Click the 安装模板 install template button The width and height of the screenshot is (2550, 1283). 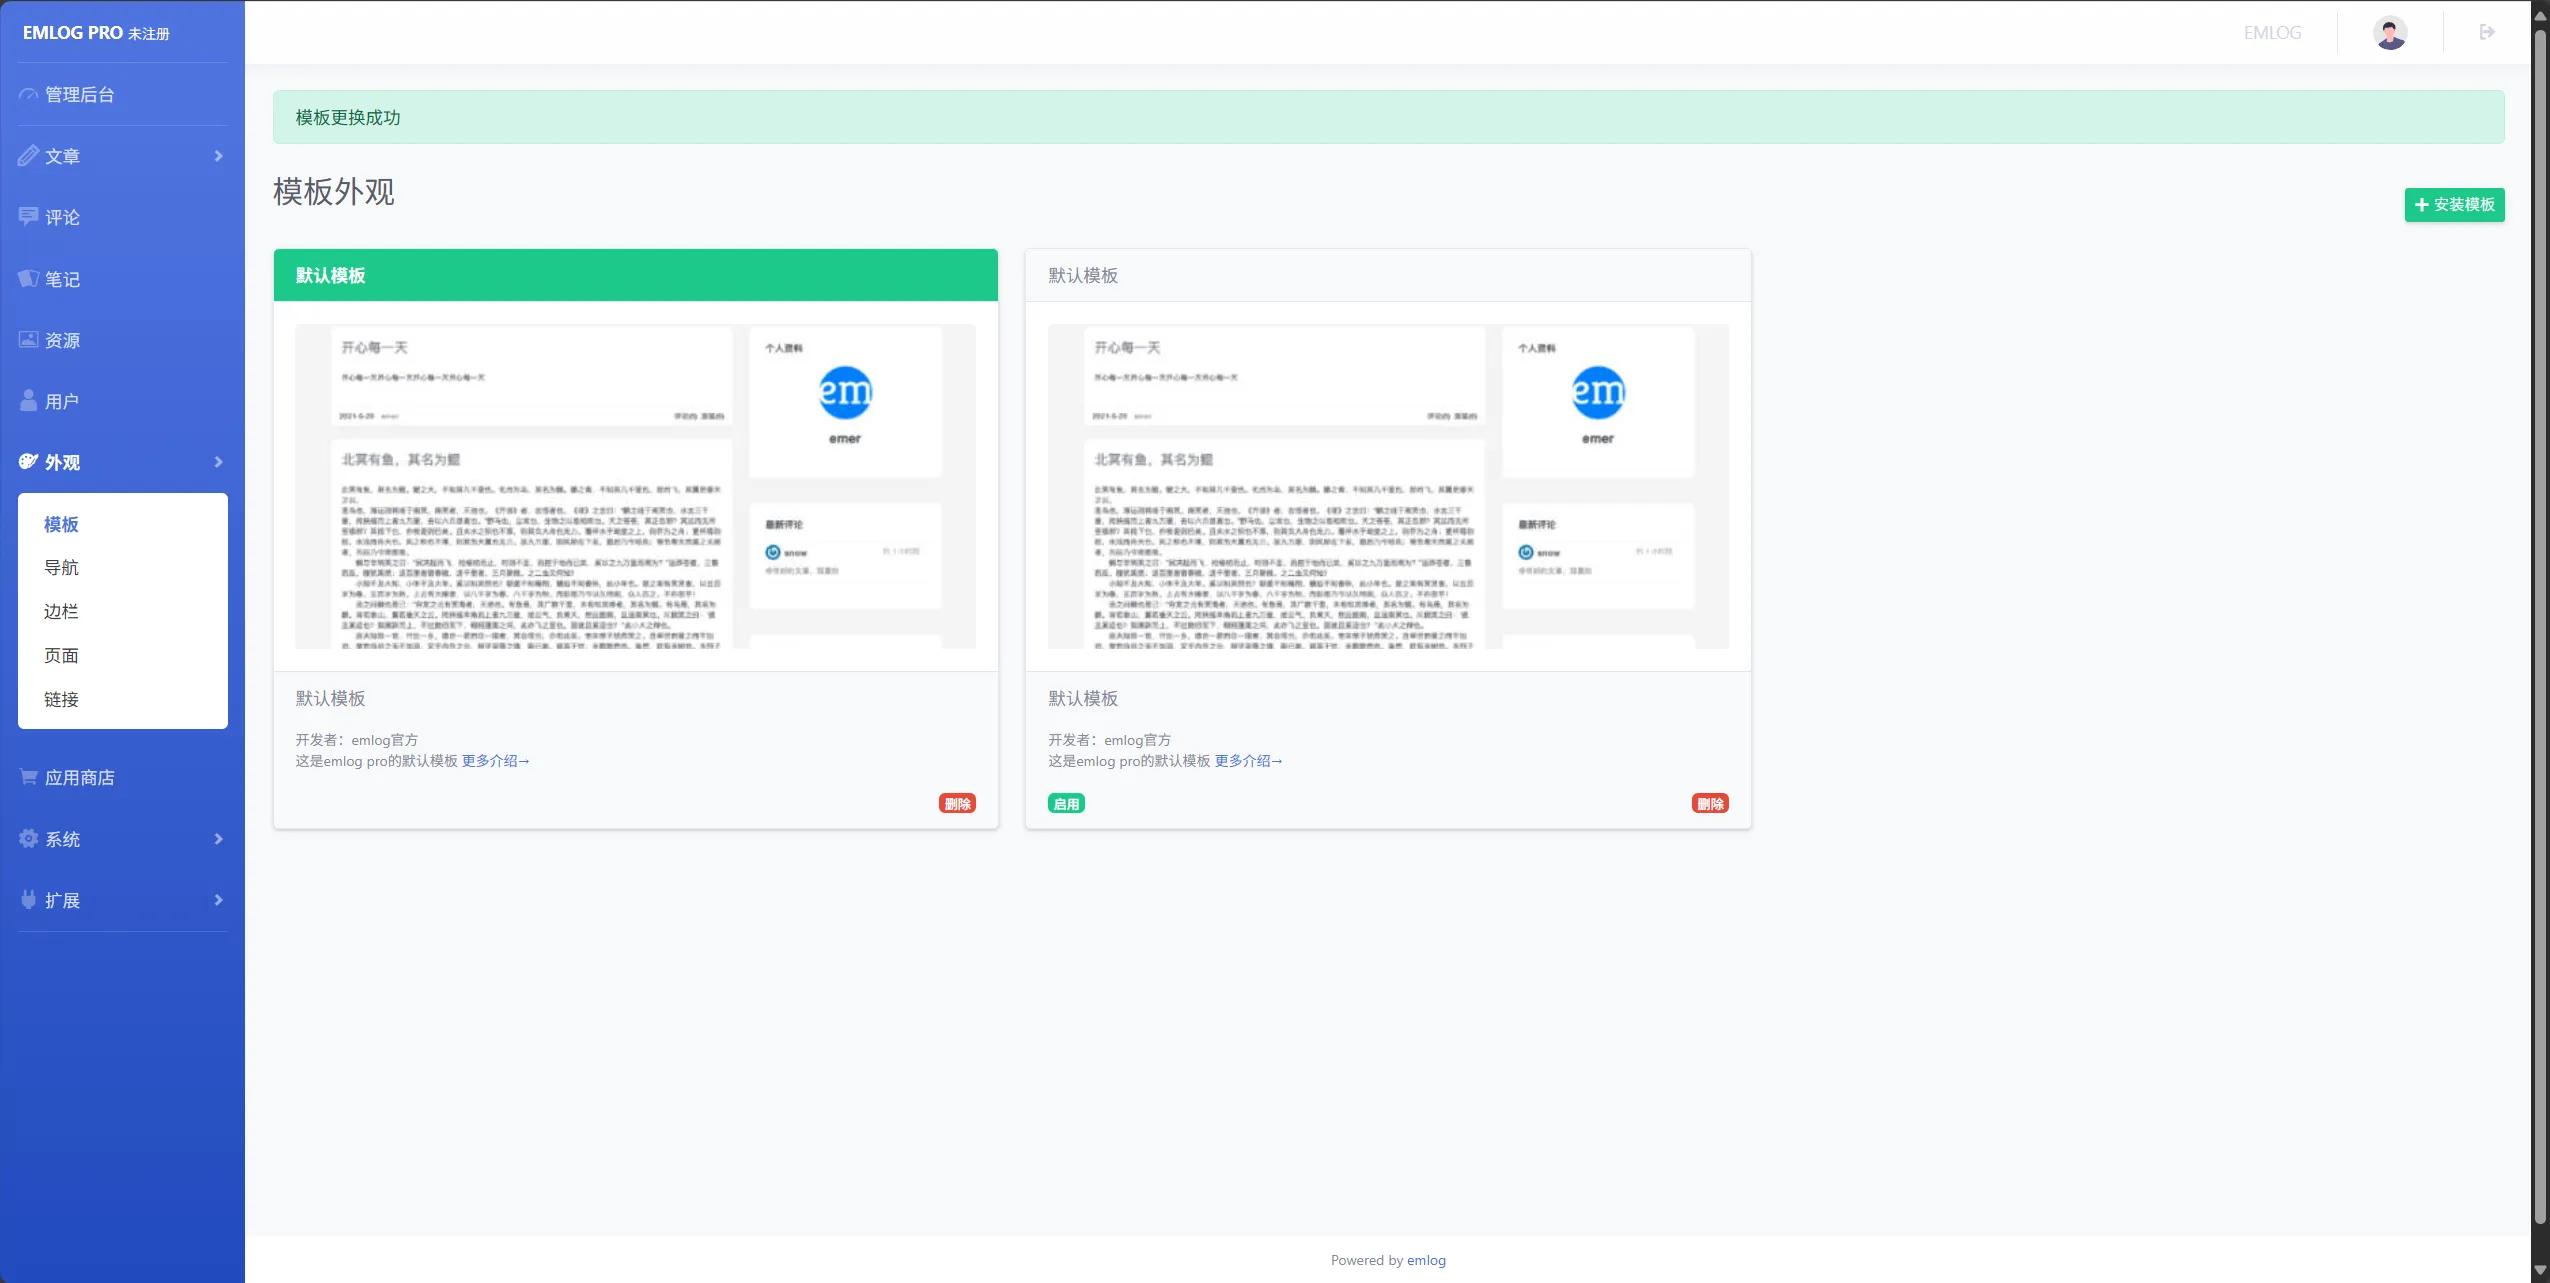2453,205
